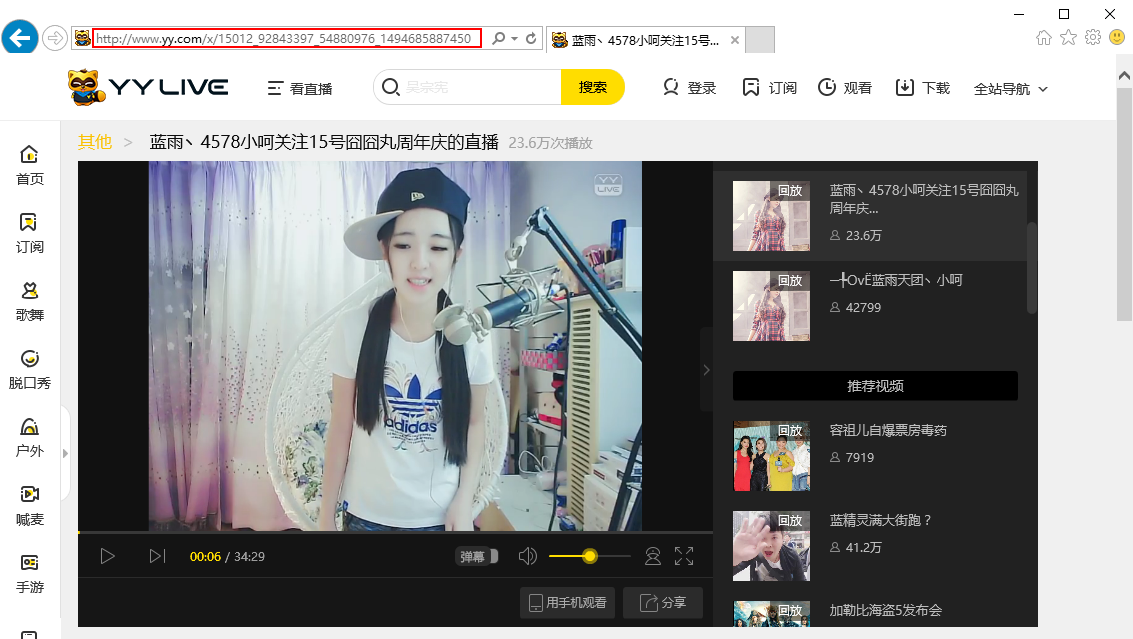This screenshot has height=639, width=1133.
Task: Click the 用手机观看 button
Action: click(x=567, y=603)
